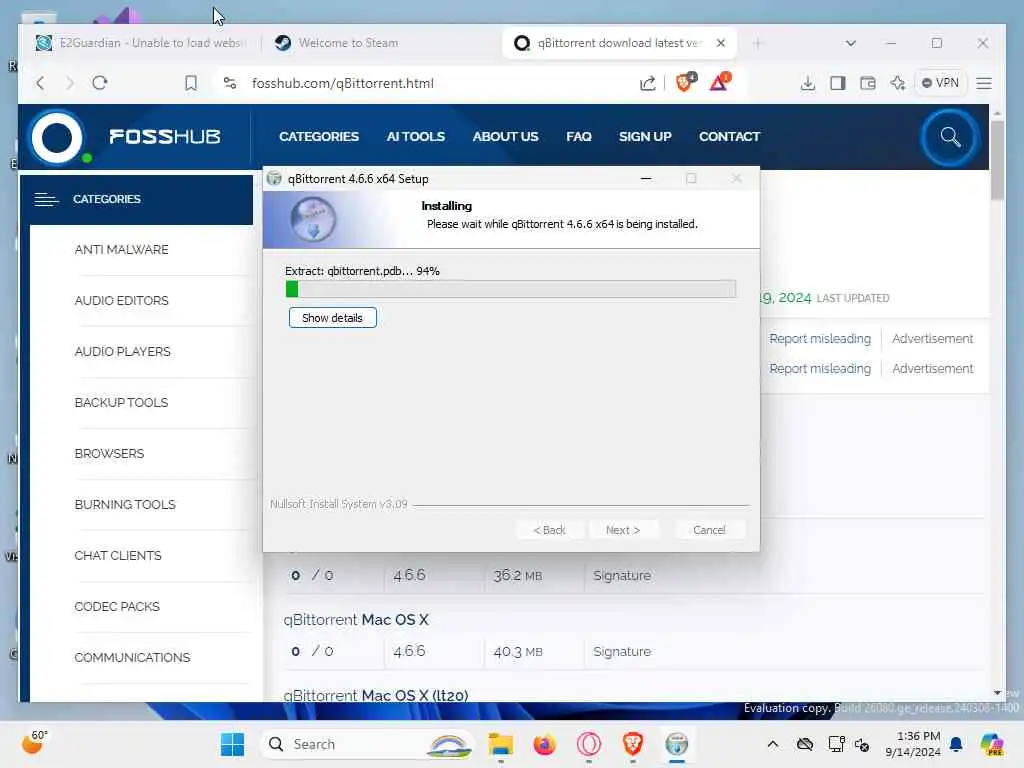The height and width of the screenshot is (768, 1024).
Task: Open the taskbar clock 1:36 PM
Action: point(913,744)
